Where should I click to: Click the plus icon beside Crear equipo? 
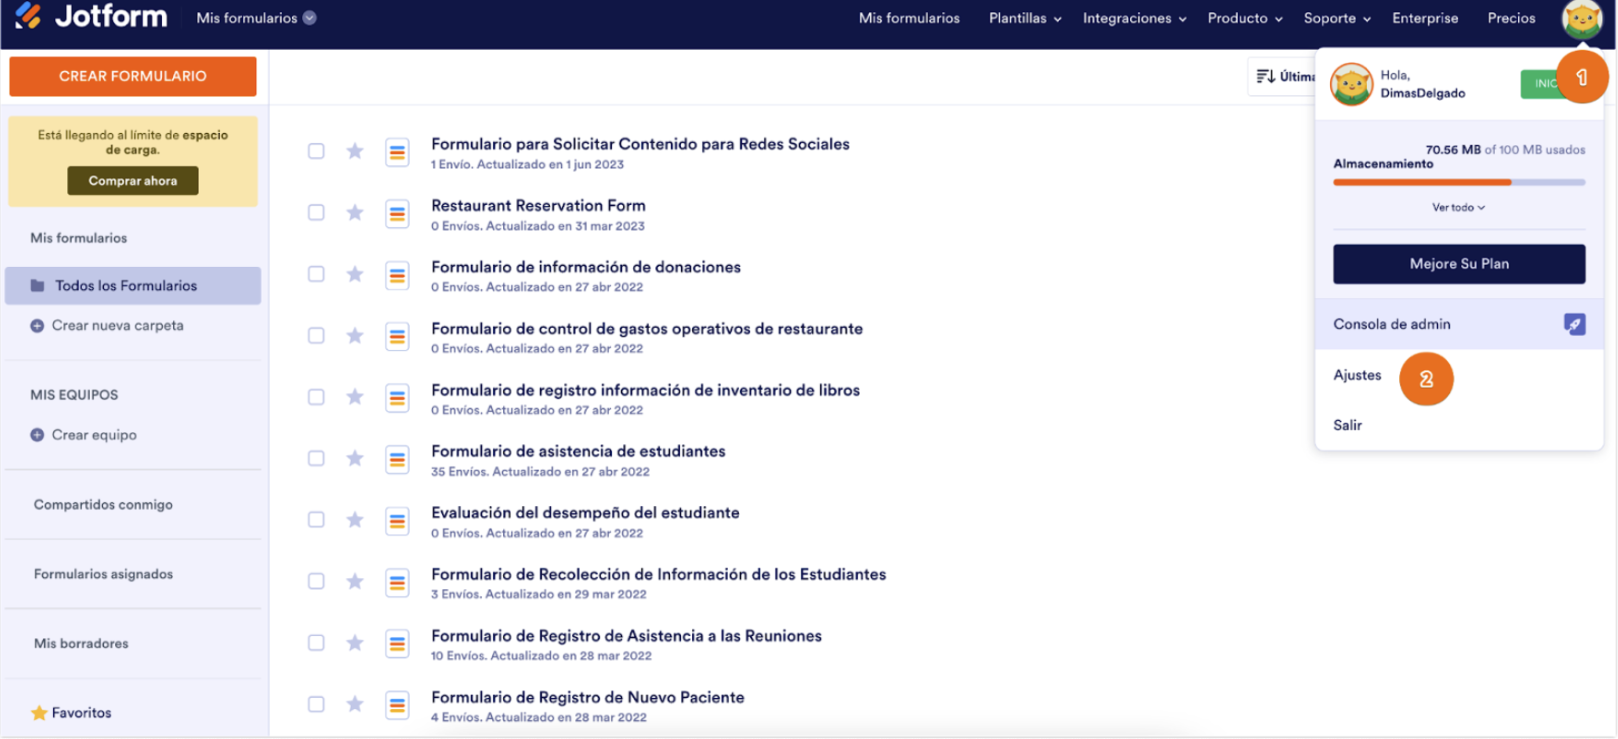coord(37,435)
